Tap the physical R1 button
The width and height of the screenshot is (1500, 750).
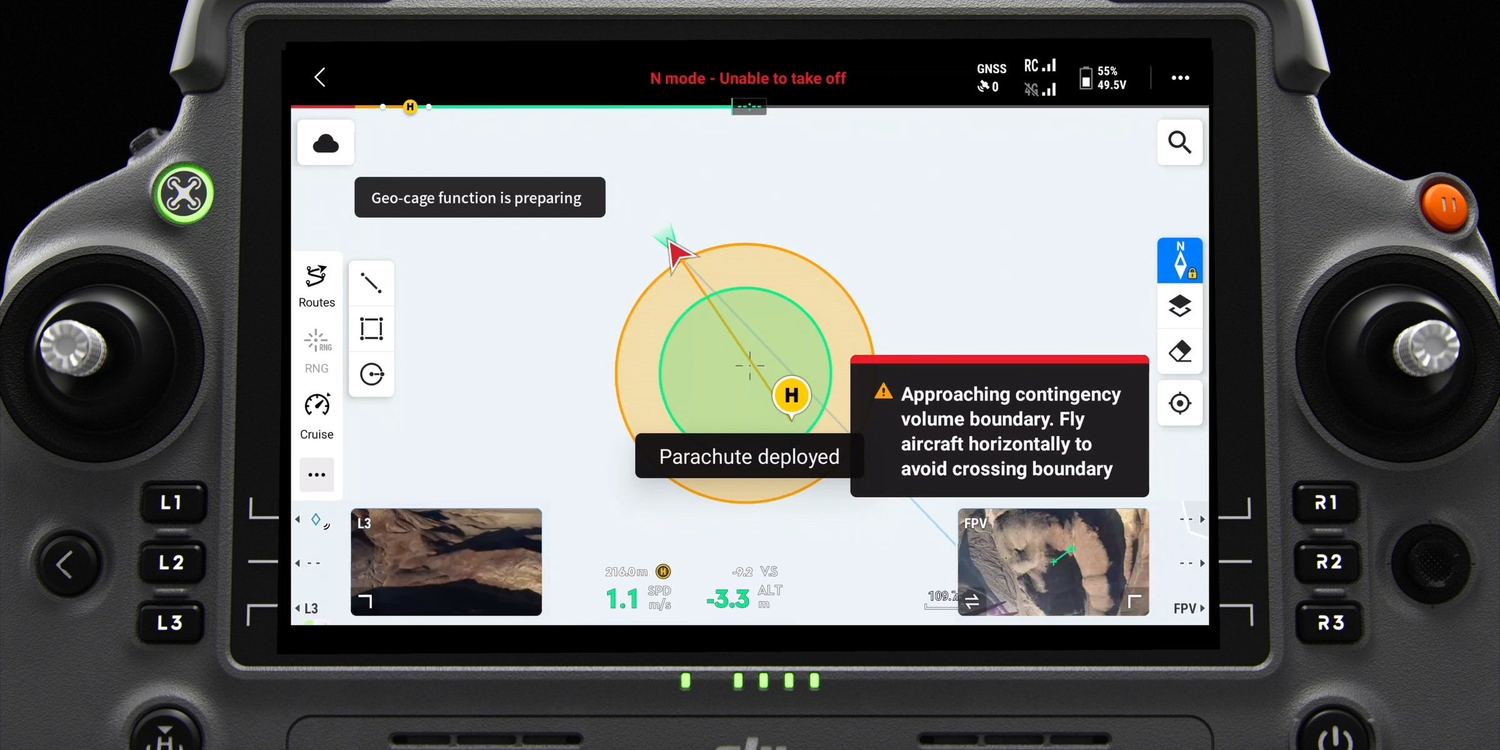1327,502
